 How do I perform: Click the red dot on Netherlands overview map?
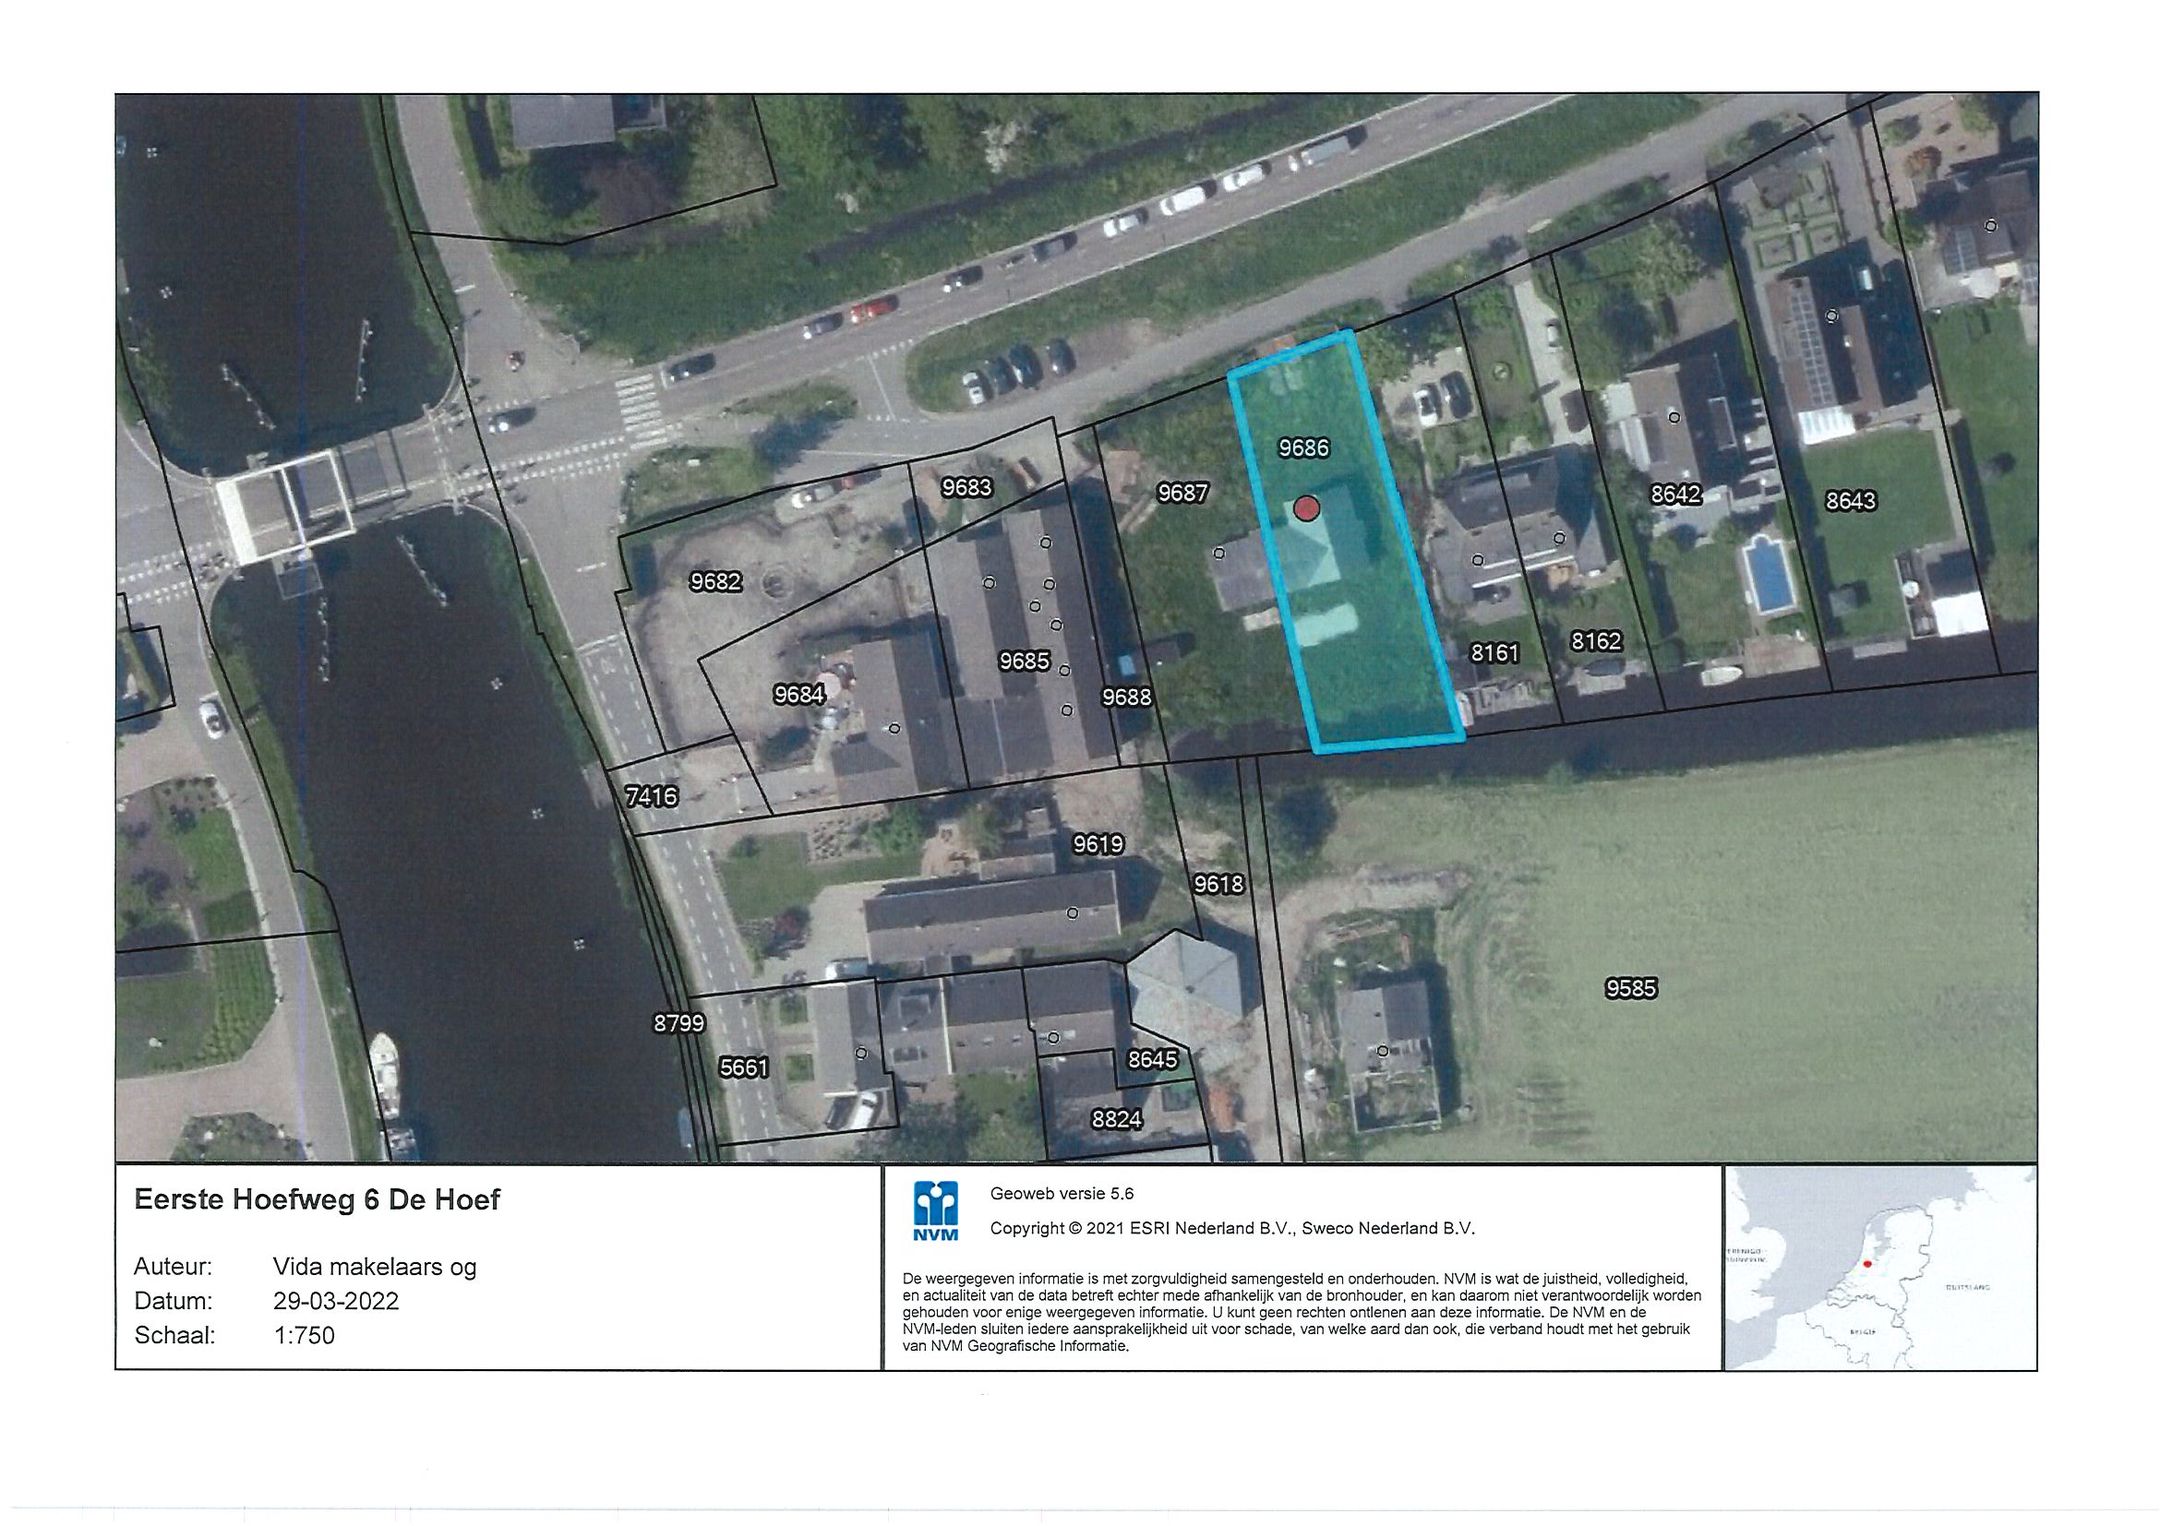click(1867, 1264)
